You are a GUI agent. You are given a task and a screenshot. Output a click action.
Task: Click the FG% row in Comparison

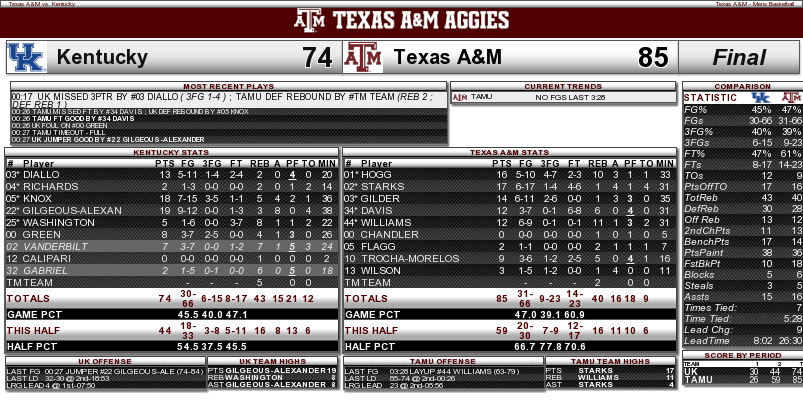743,110
